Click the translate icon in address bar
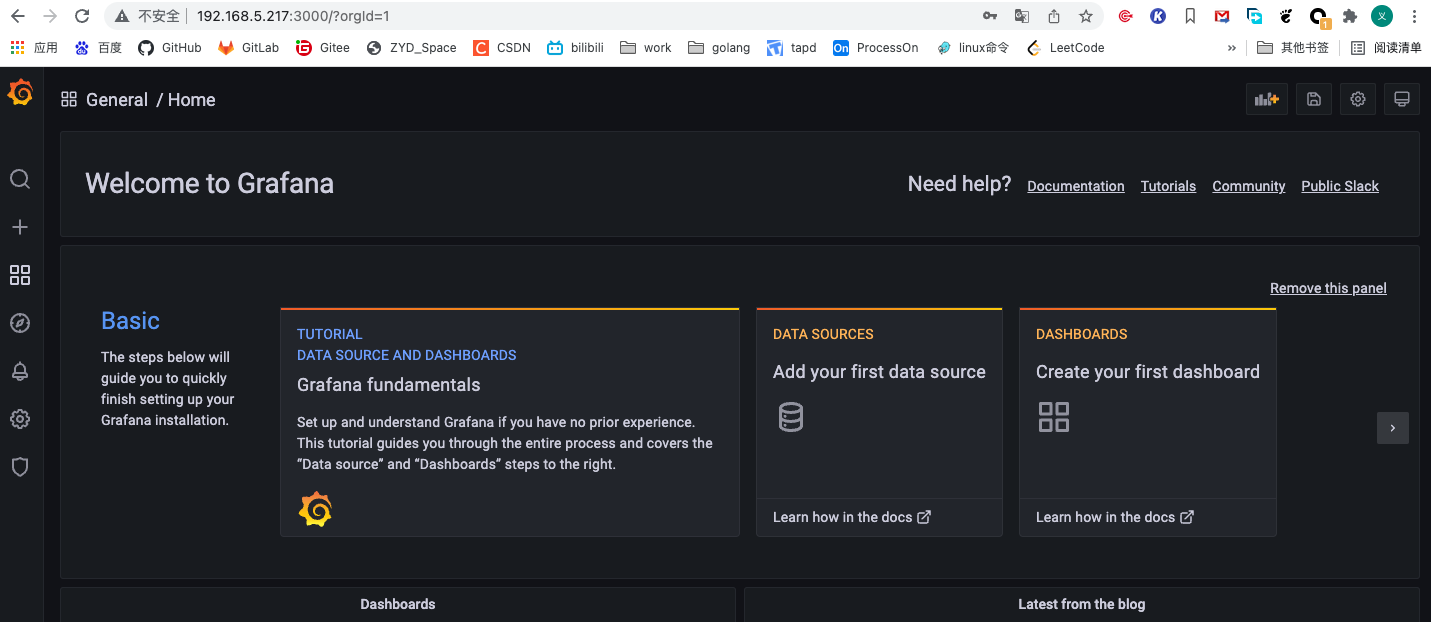 [1022, 16]
